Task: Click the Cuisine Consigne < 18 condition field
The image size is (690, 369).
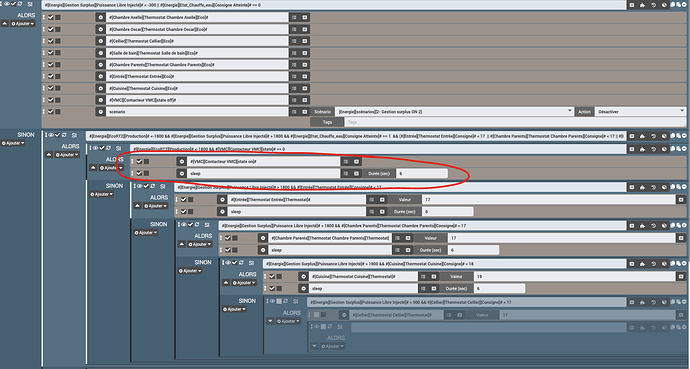Action: (444, 264)
